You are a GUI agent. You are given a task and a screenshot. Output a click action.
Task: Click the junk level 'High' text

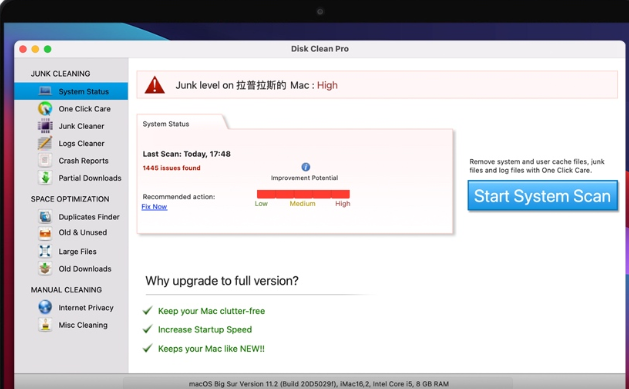point(327,85)
